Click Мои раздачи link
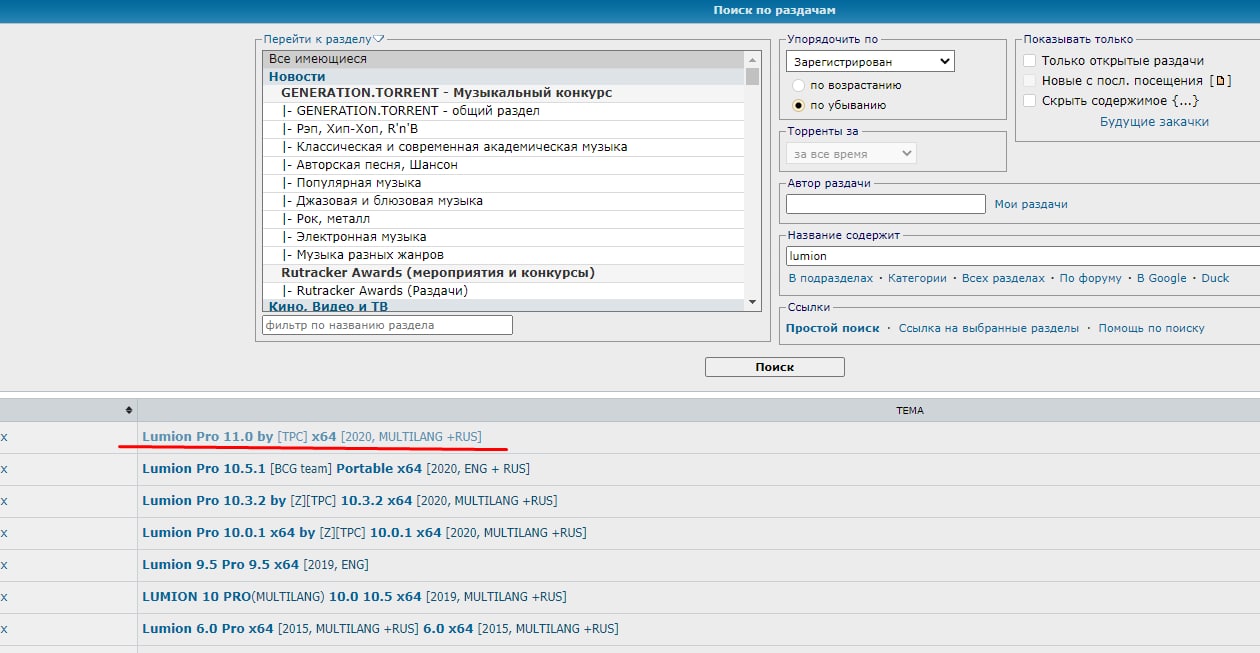This screenshot has width=1260, height=653. coord(1031,204)
